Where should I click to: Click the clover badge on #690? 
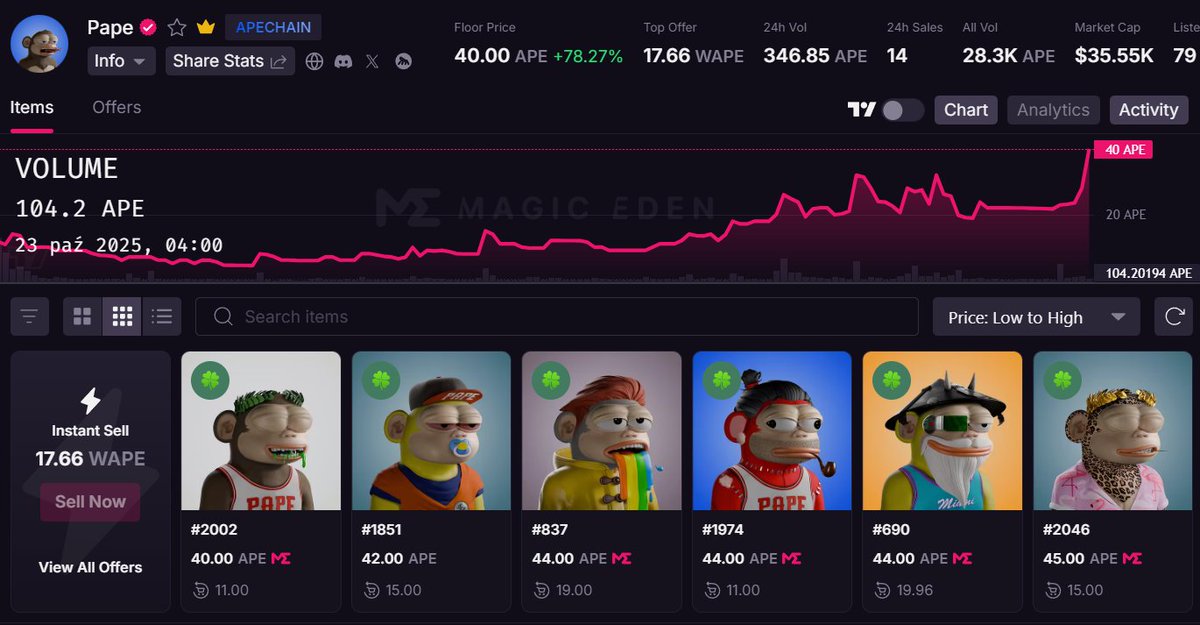(893, 381)
